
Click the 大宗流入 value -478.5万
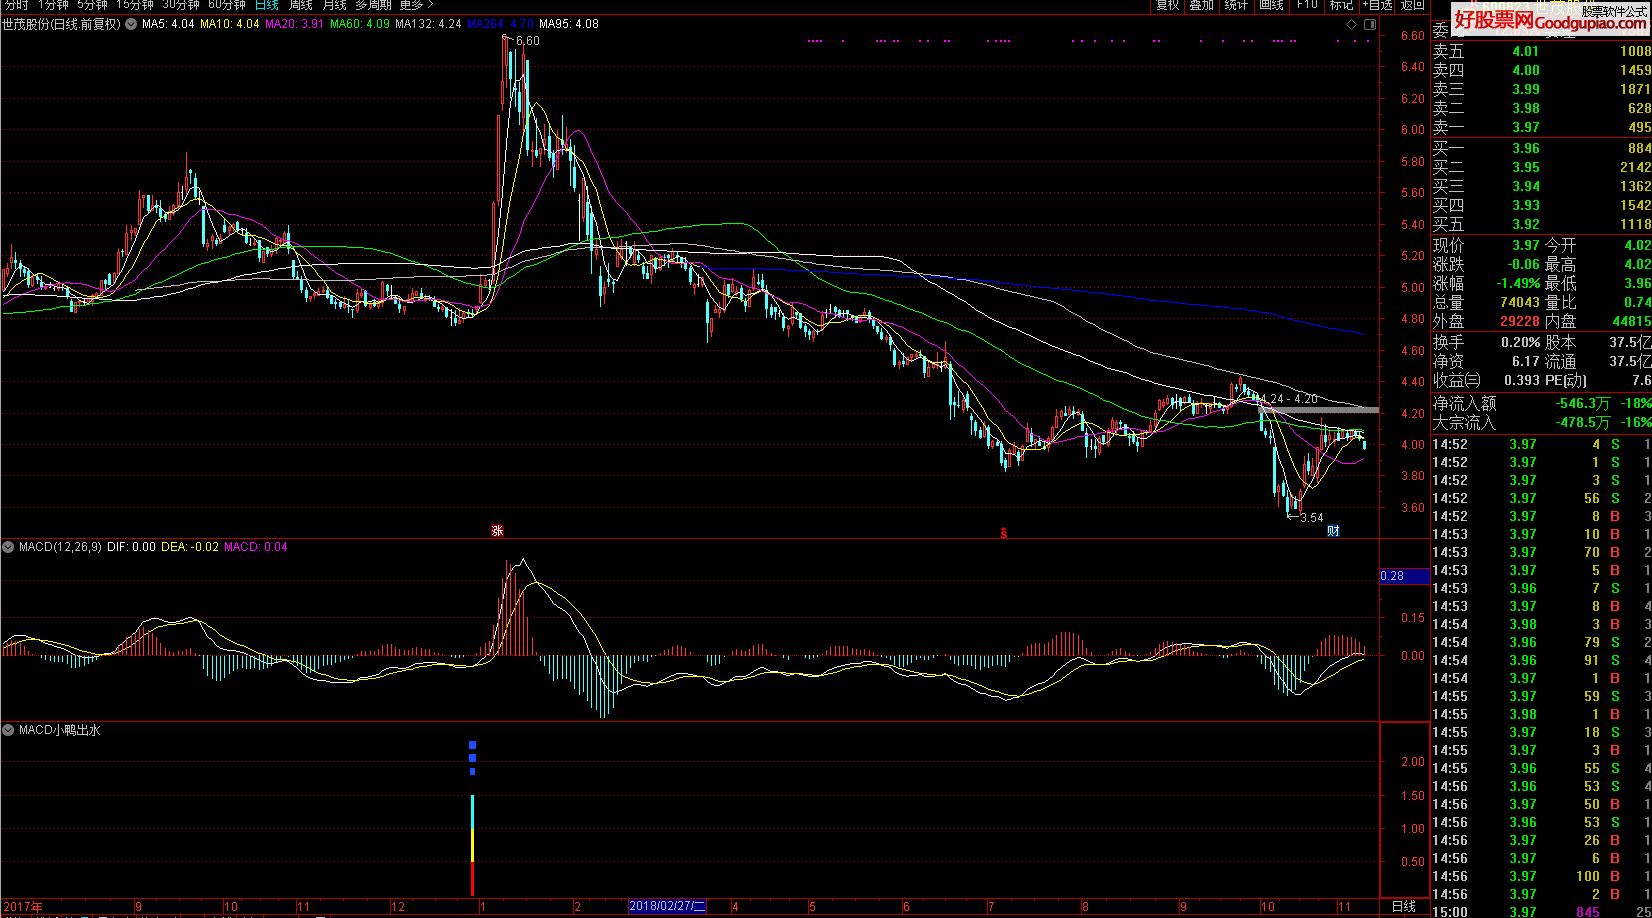[1582, 422]
